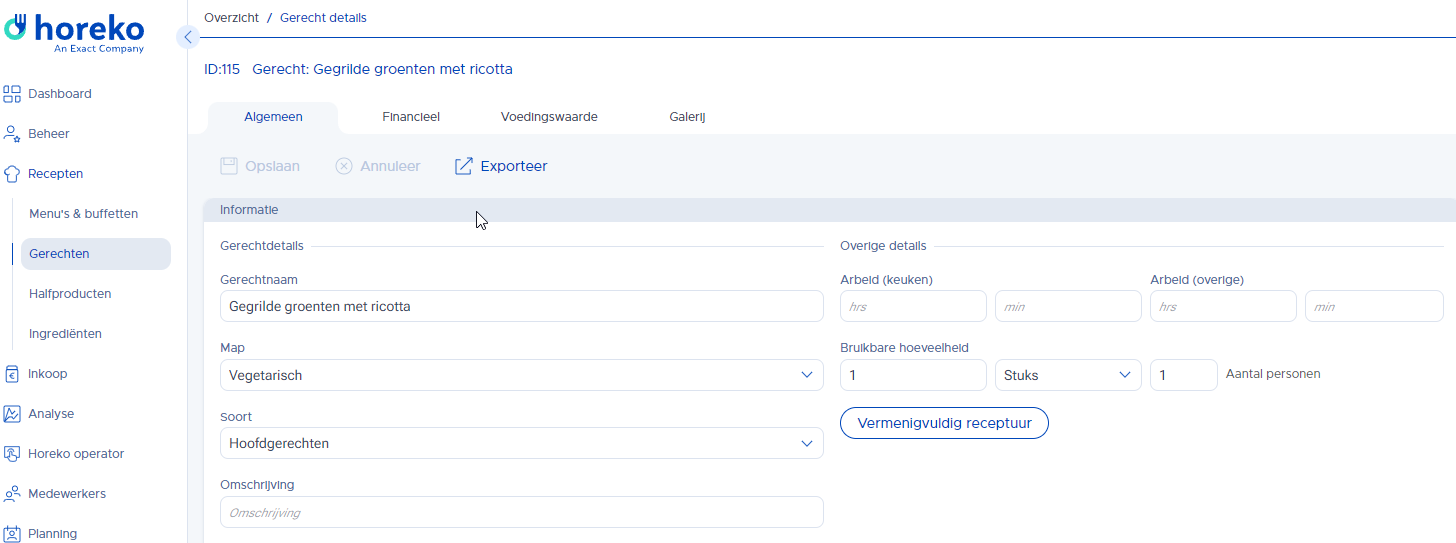Viewport: 1456px width, 543px height.
Task: Click the Exporteer button
Action: (501, 166)
